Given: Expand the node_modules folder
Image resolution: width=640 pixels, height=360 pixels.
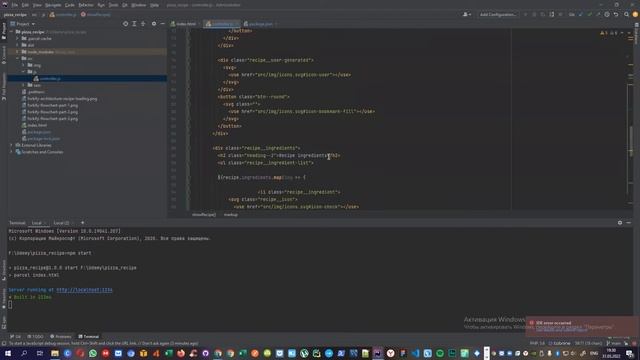Looking at the screenshot, I should tap(18, 52).
